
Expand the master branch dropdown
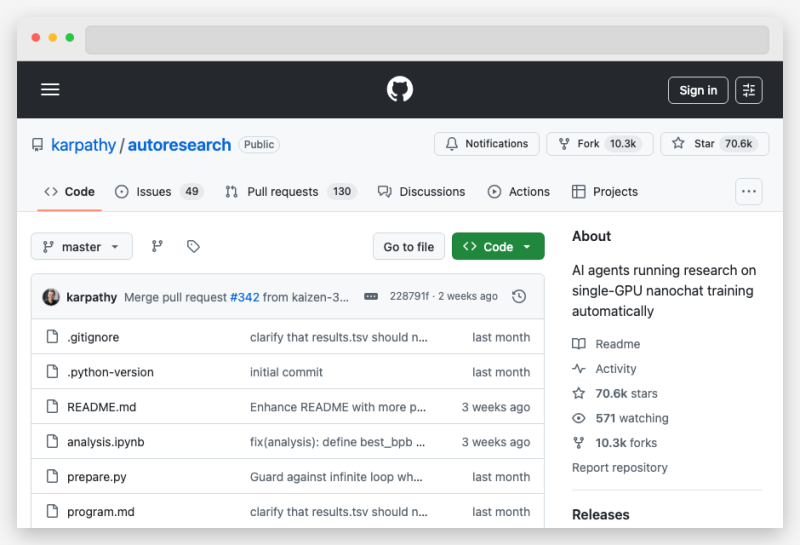pos(82,247)
